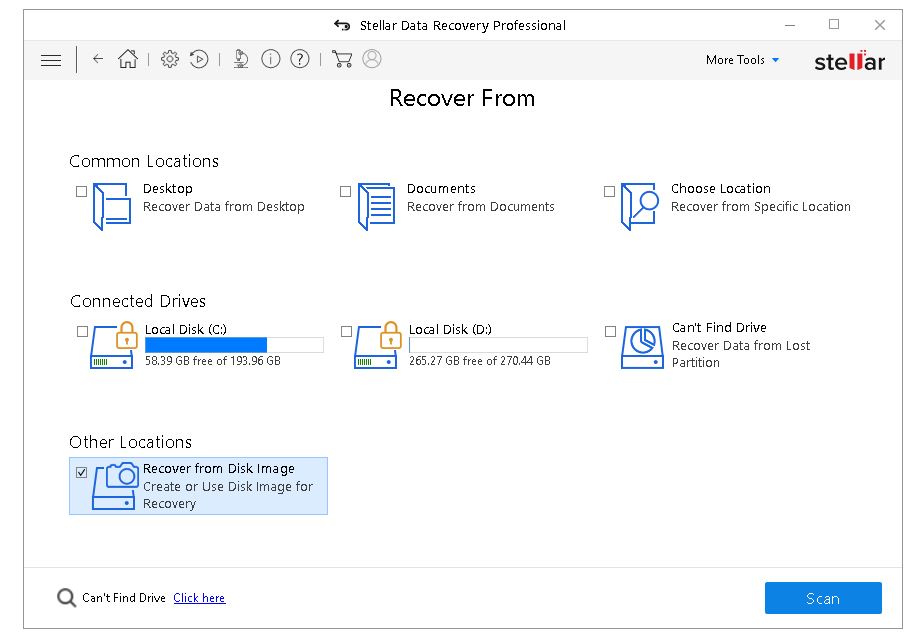Click the Can't Find Drive partition icon
The width and height of the screenshot is (918, 639).
[642, 347]
